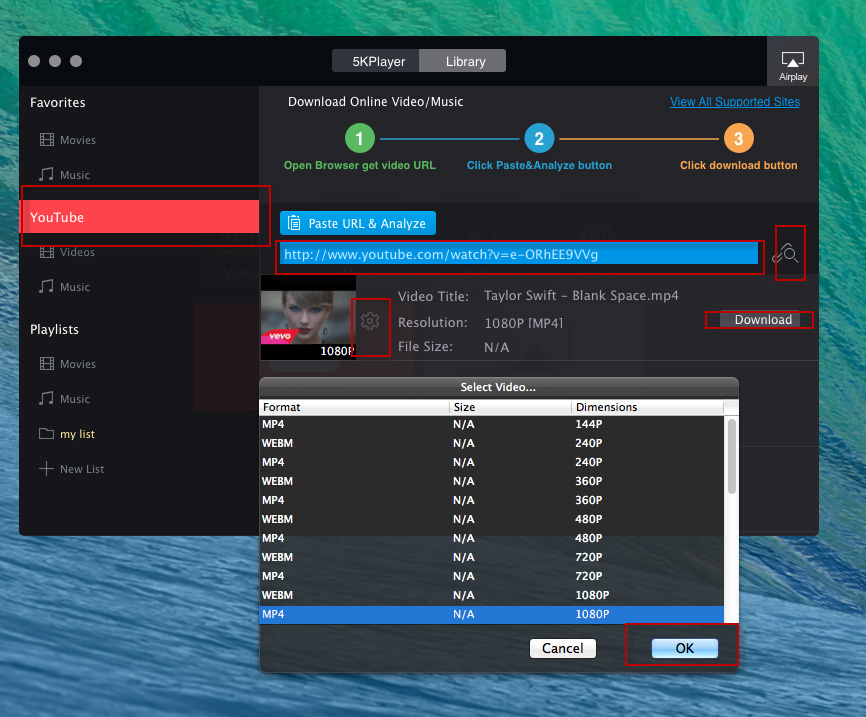Click the 'Click download button' step text
866x717 pixels.
(x=738, y=165)
